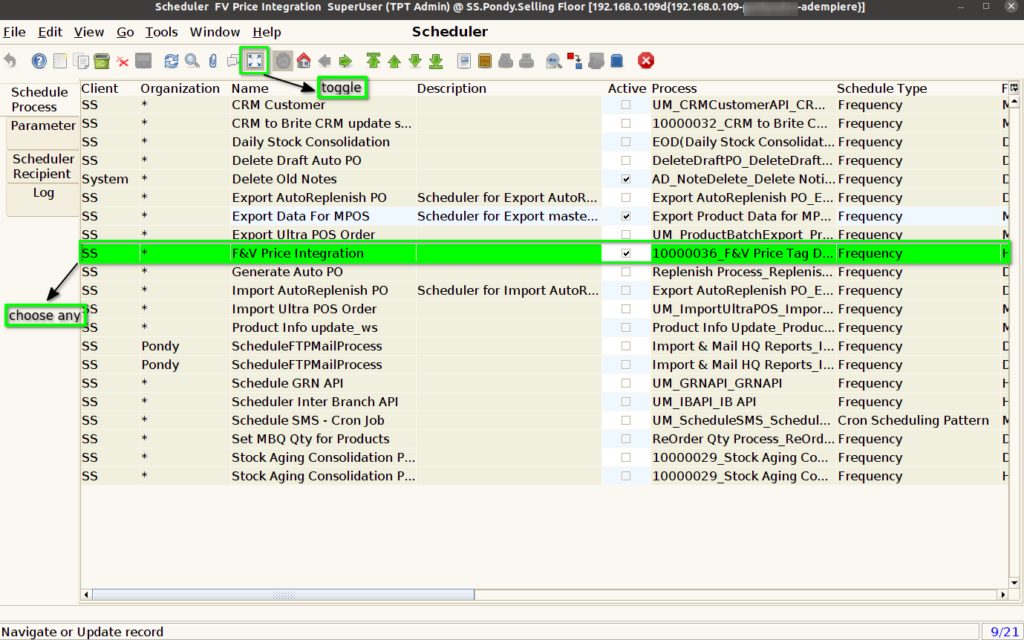Click the green right arrow Detail icon
Viewport: 1024px width, 640px height.
345,61
